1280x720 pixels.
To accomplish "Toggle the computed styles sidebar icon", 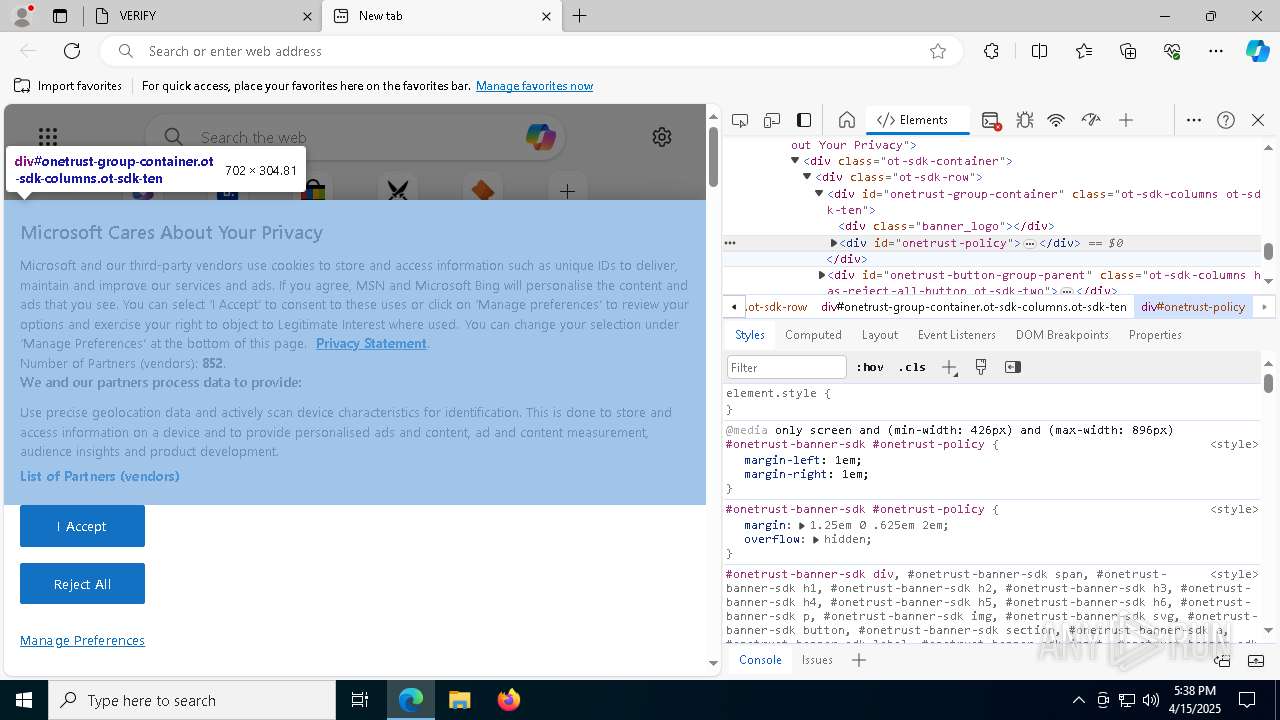I will coord(1013,367).
